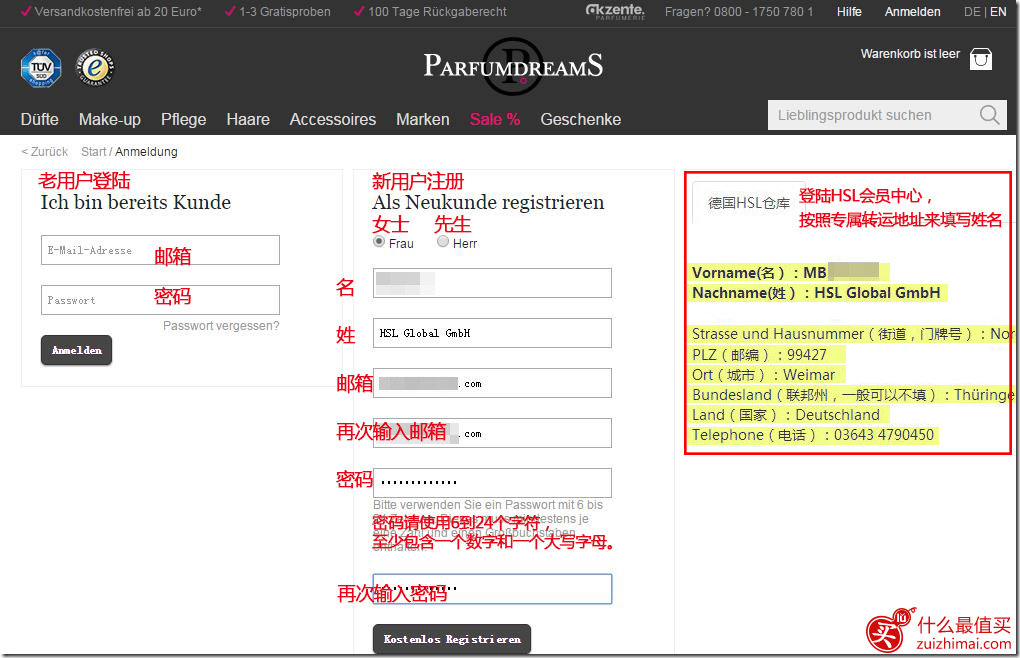
Task: Click the Anmelden link in top bar
Action: (912, 12)
